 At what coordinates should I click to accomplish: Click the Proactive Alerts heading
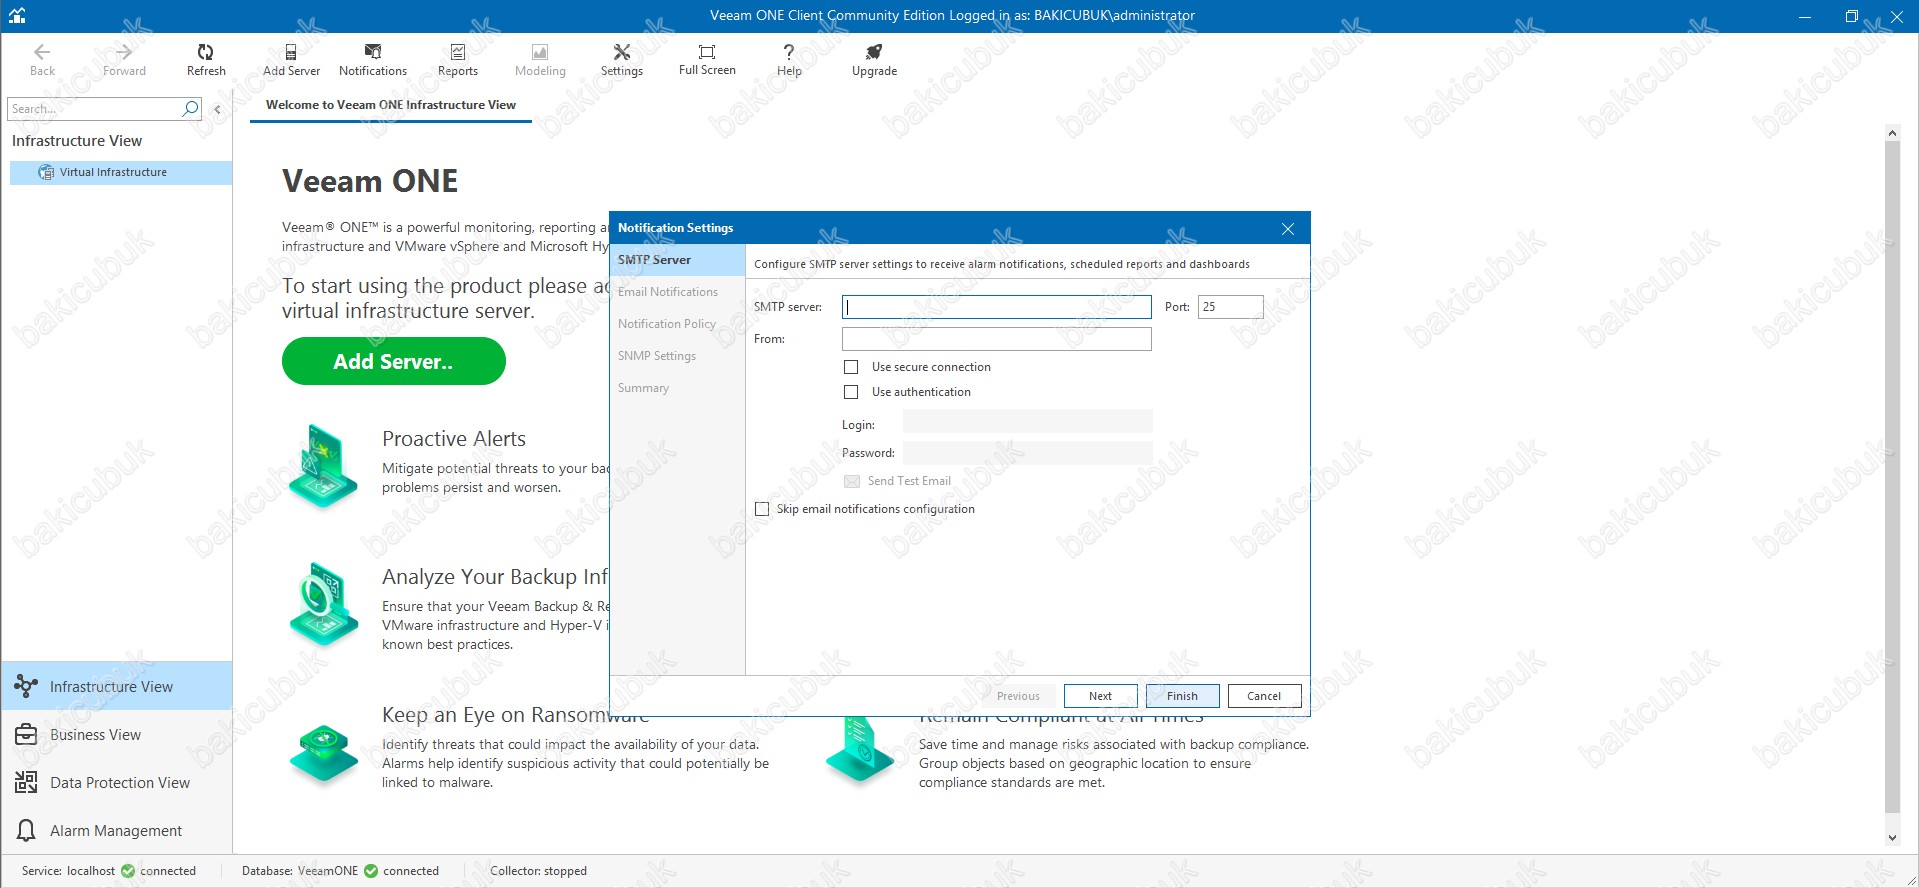pyautogui.click(x=454, y=439)
